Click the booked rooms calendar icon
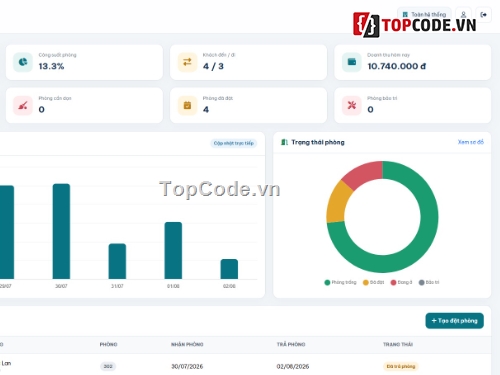500x375 pixels. [x=187, y=105]
